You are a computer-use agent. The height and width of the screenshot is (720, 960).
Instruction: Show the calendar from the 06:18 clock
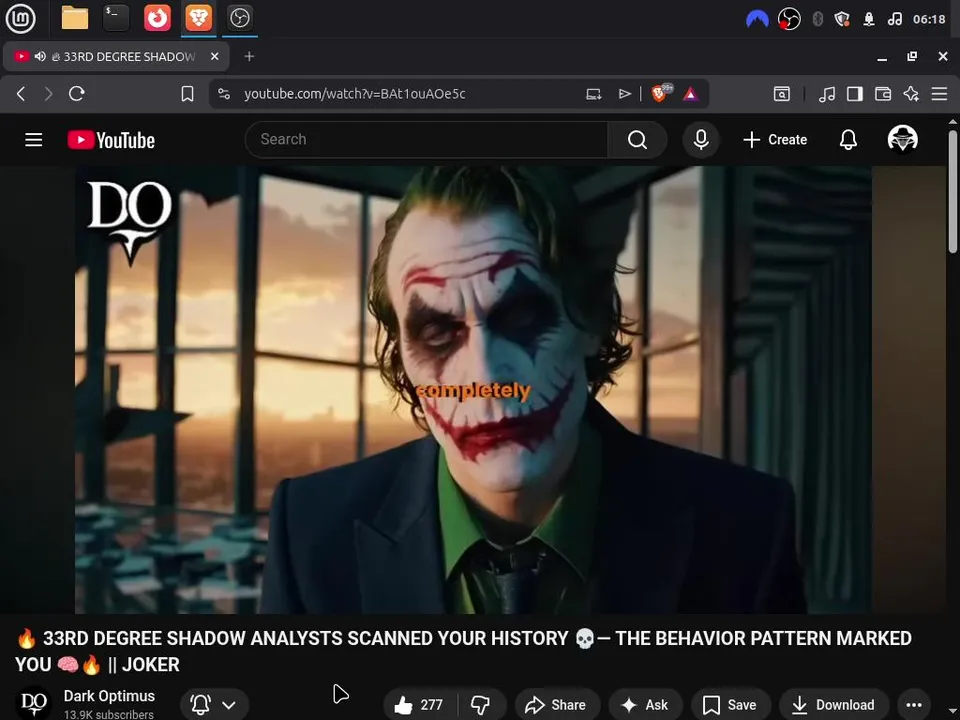929,19
